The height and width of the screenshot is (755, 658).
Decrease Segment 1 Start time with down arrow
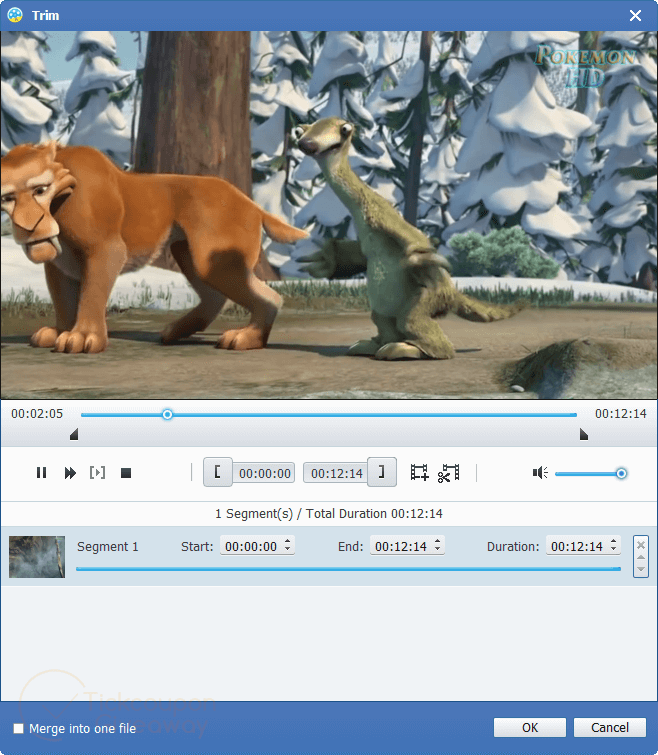(x=287, y=549)
